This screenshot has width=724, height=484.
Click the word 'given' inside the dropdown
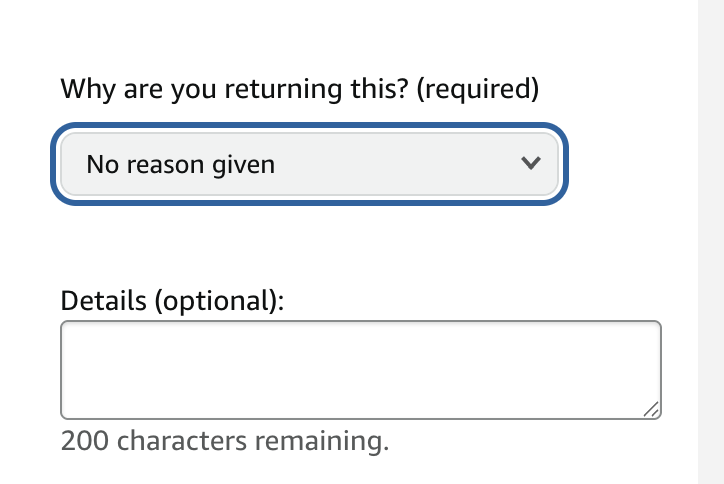click(243, 166)
